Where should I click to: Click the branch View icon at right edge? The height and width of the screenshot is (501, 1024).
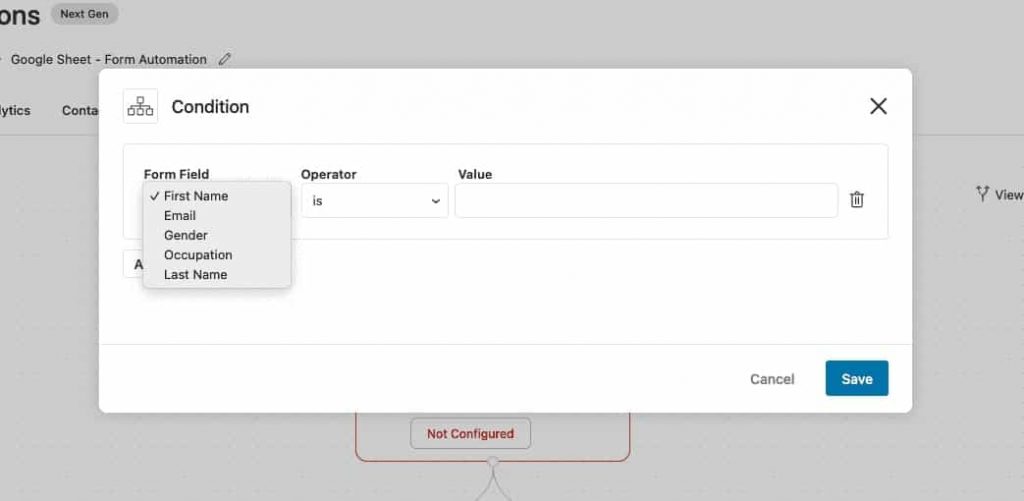tap(983, 193)
